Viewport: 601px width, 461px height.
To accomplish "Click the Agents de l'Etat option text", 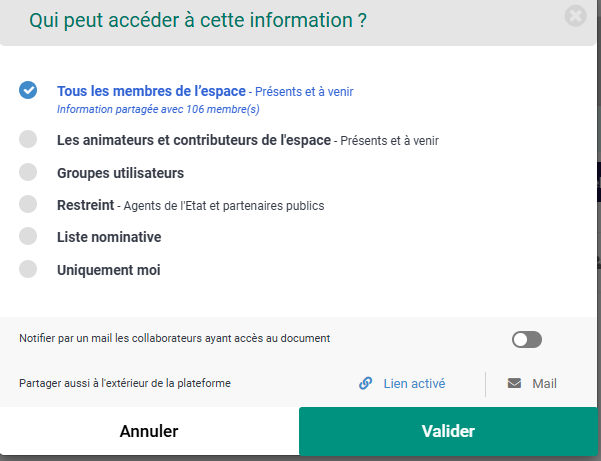I will click(x=222, y=206).
